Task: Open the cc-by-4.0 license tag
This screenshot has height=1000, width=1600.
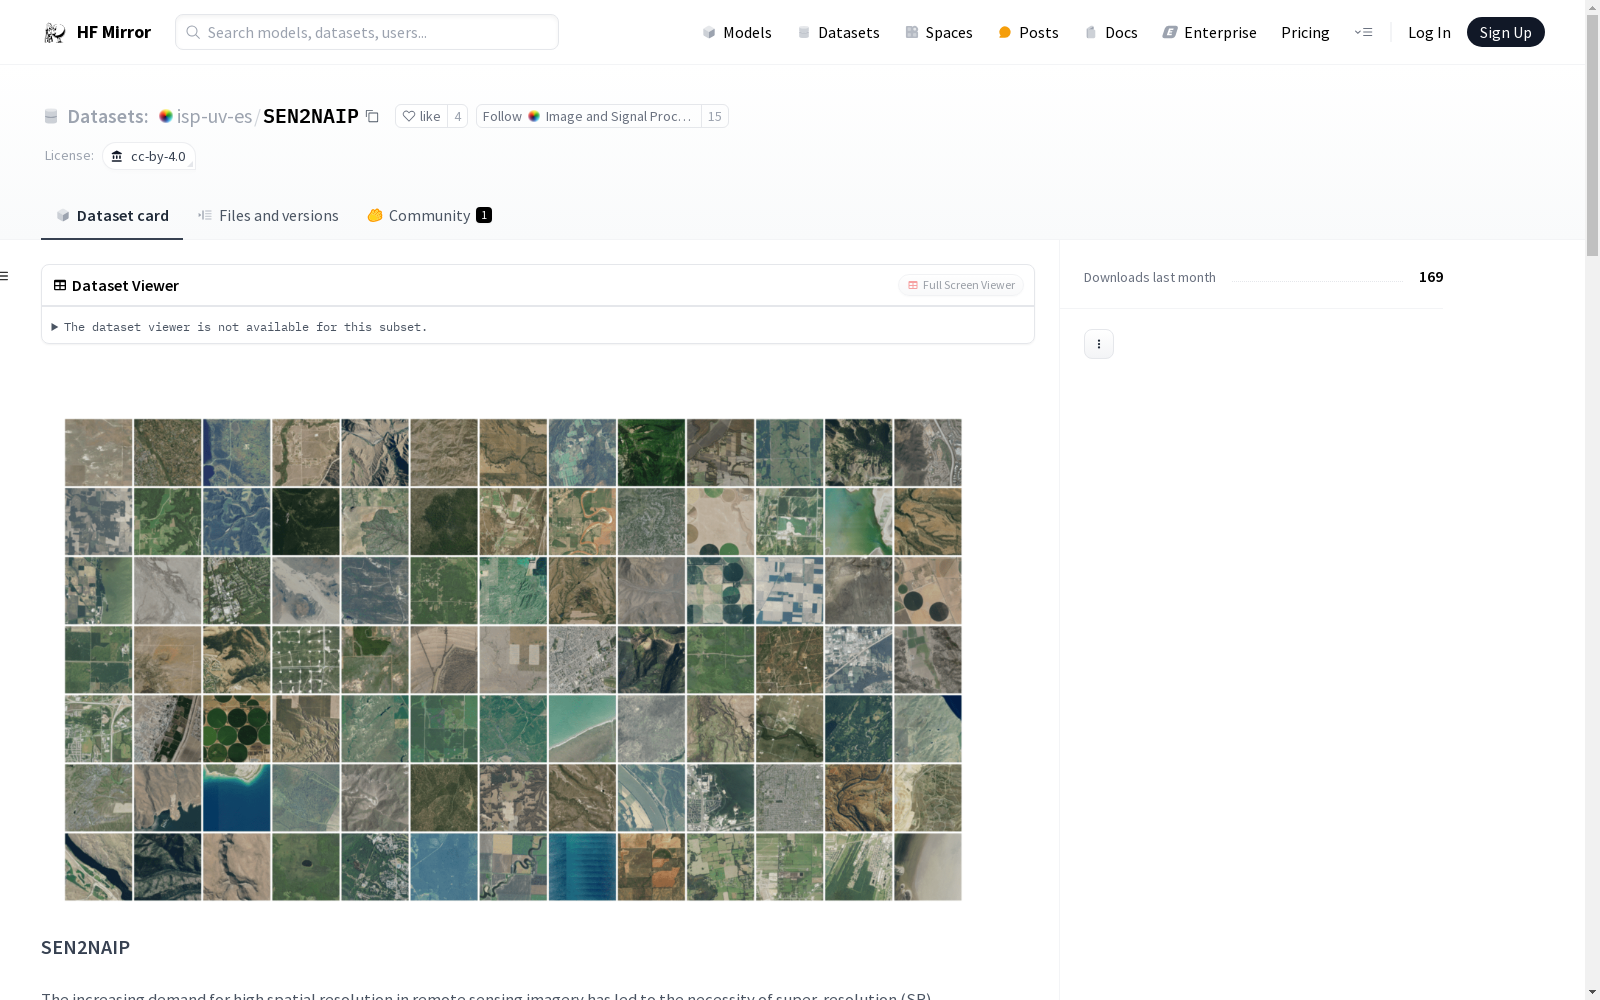Action: (x=148, y=157)
